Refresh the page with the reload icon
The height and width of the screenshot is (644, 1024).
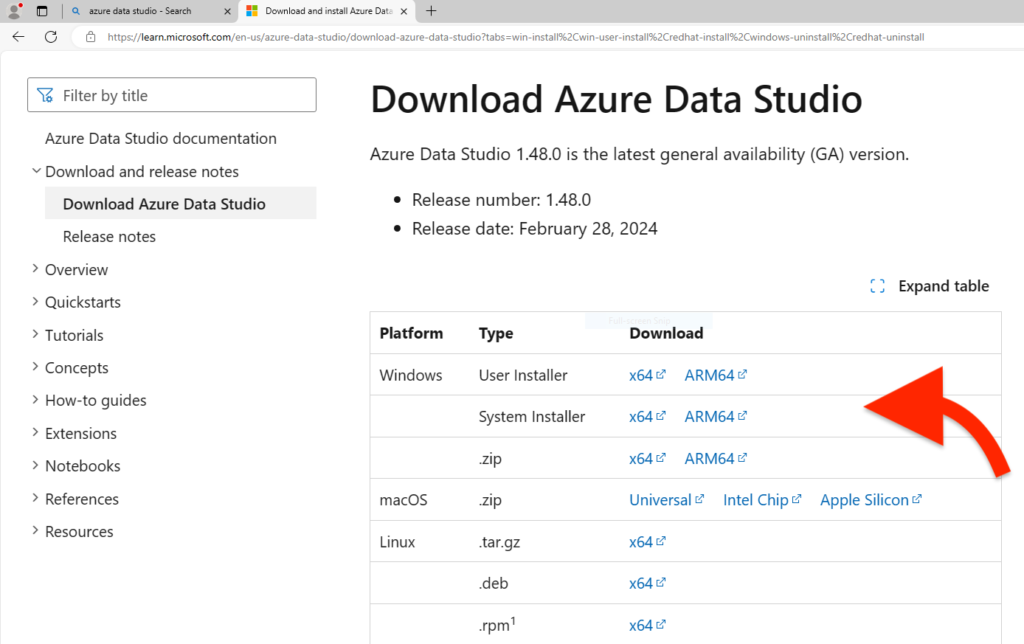51,37
